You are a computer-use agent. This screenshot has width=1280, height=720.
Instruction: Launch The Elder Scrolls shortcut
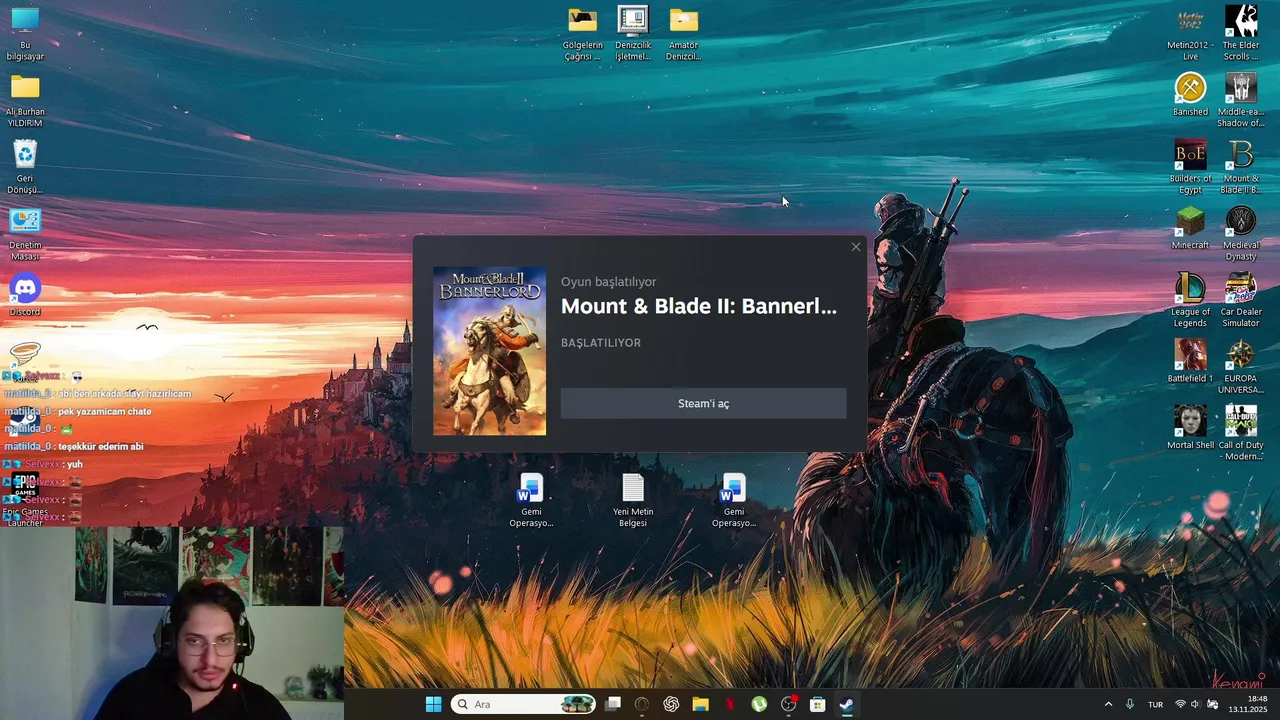click(x=1241, y=34)
